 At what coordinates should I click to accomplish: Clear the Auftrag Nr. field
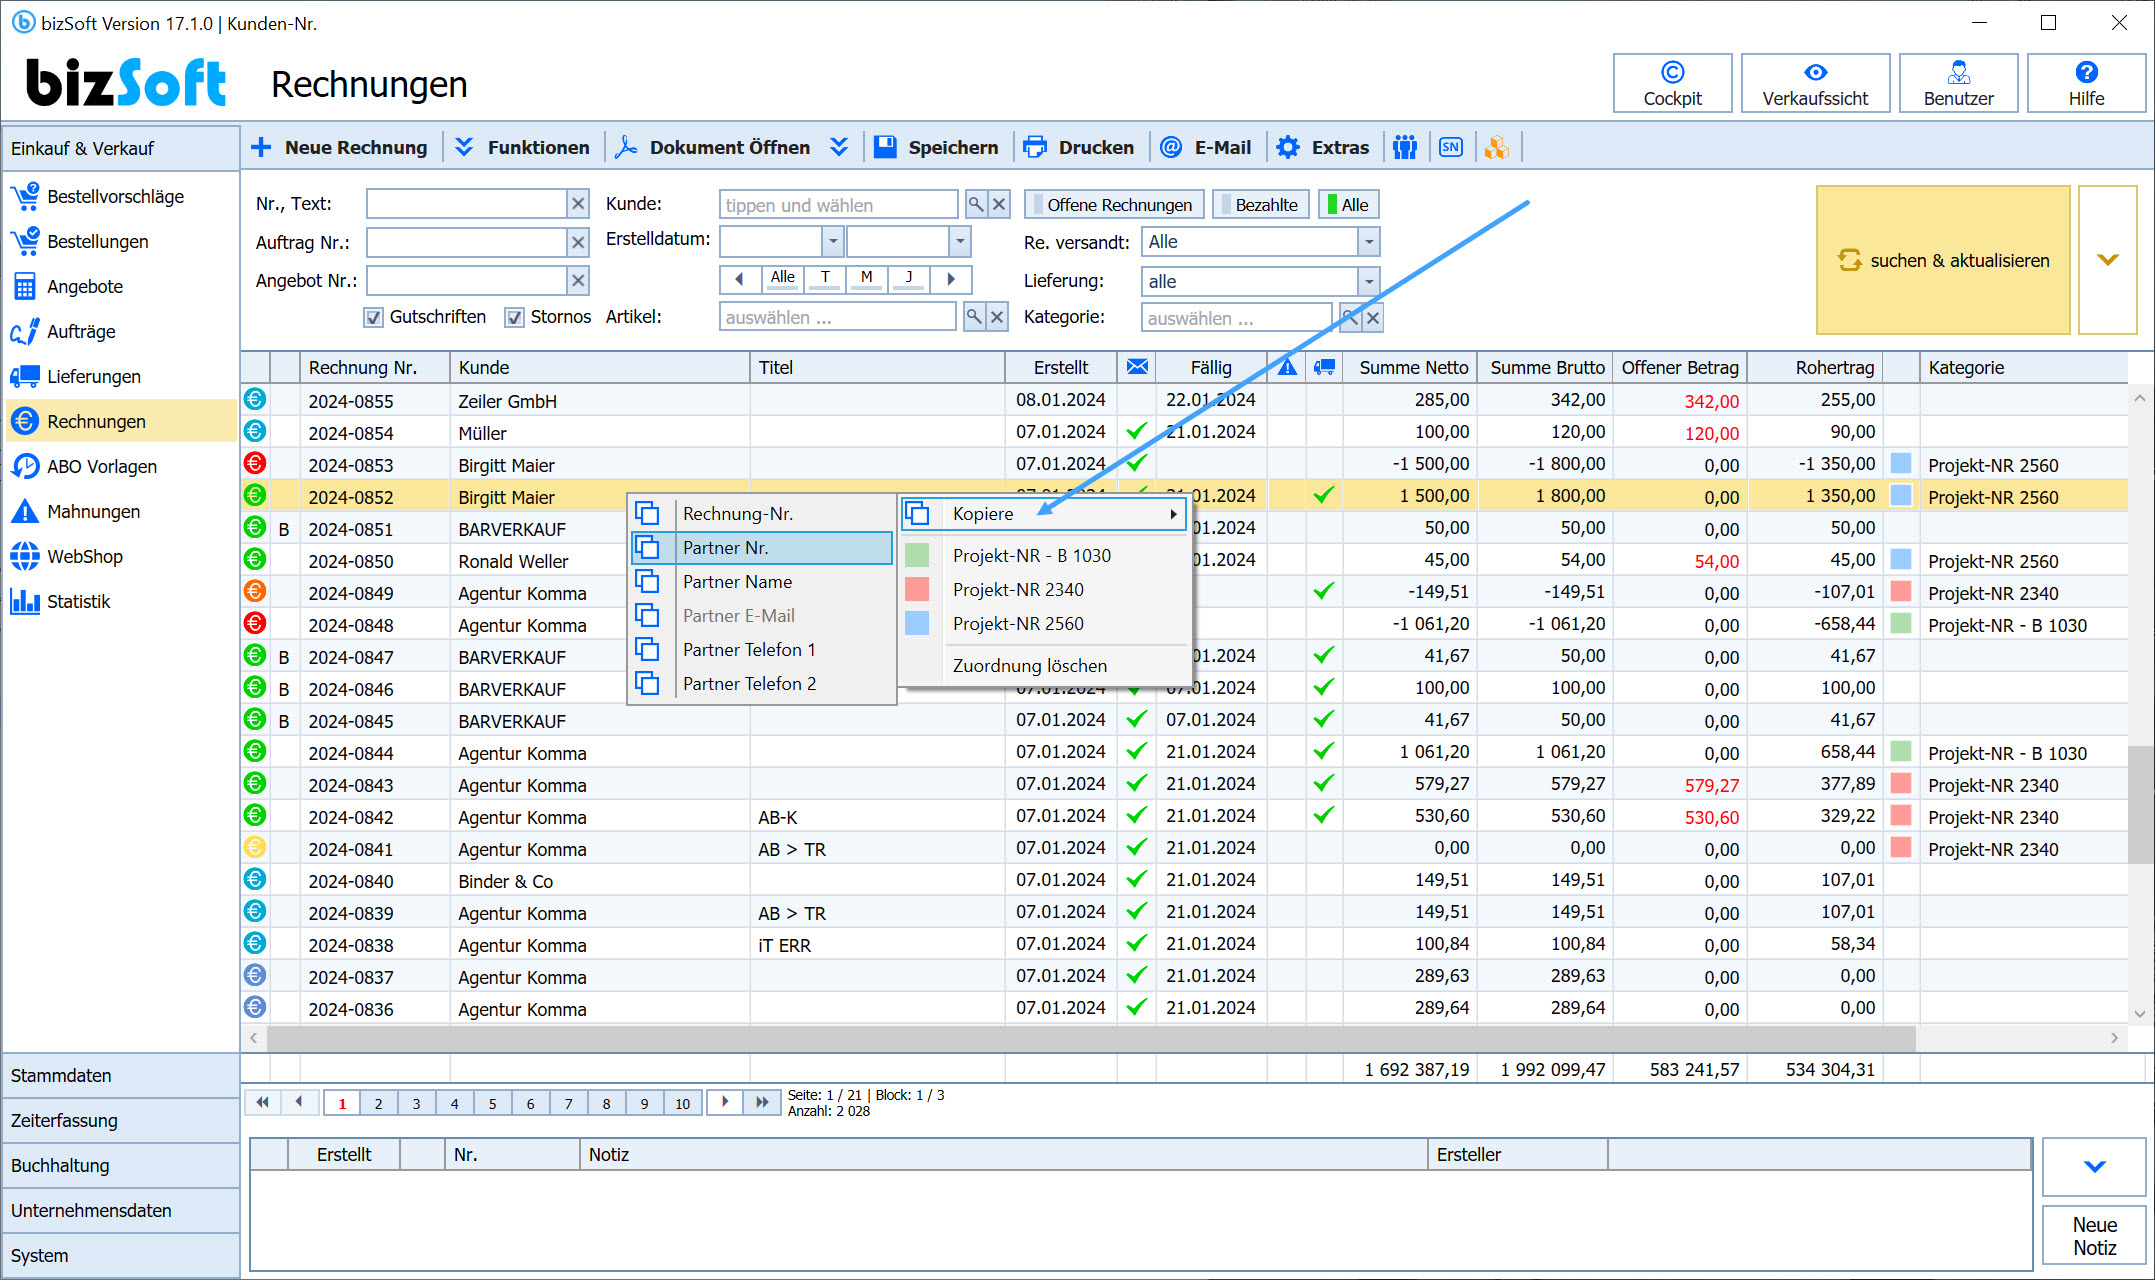pyautogui.click(x=578, y=242)
